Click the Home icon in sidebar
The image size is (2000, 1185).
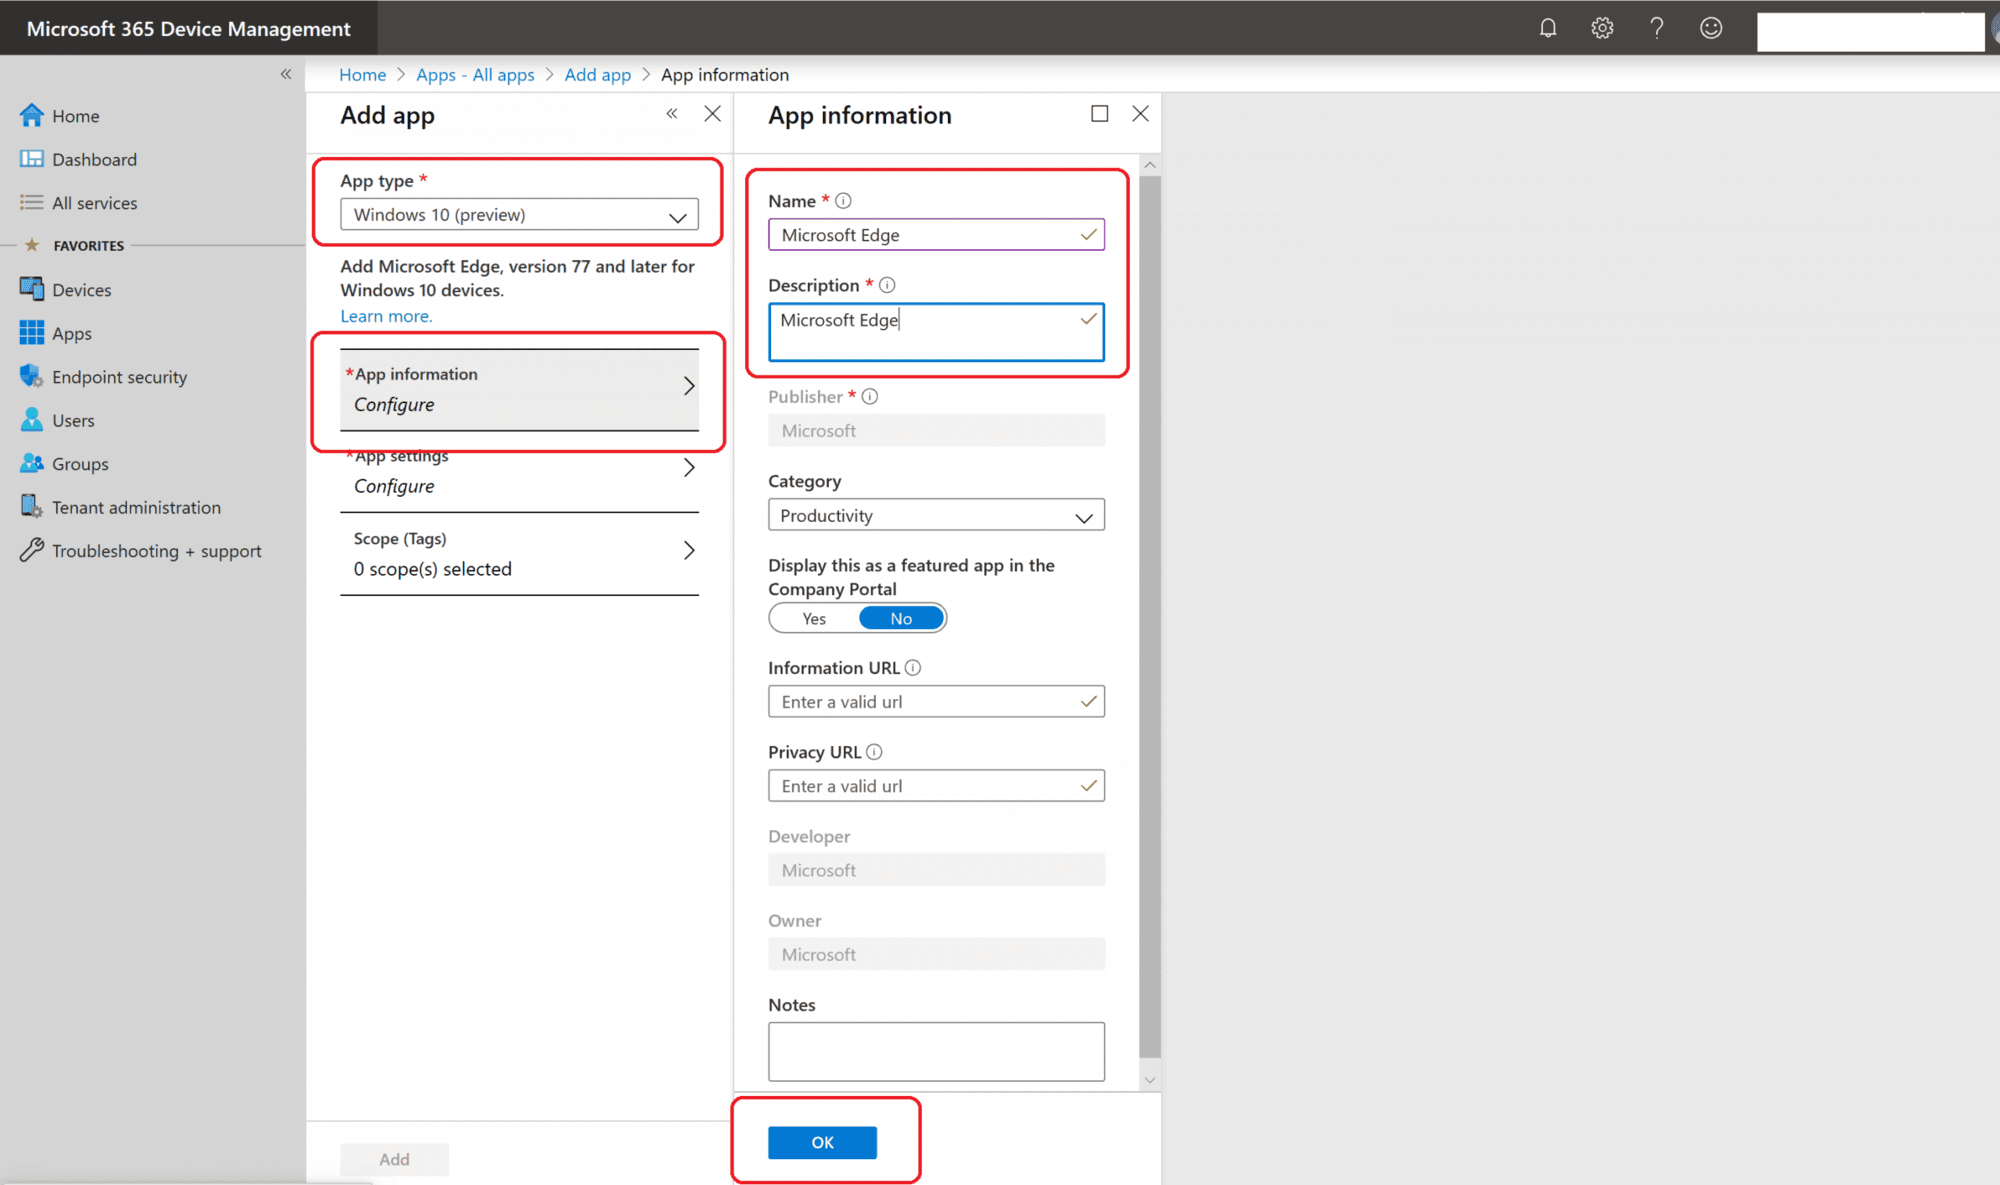click(x=32, y=115)
